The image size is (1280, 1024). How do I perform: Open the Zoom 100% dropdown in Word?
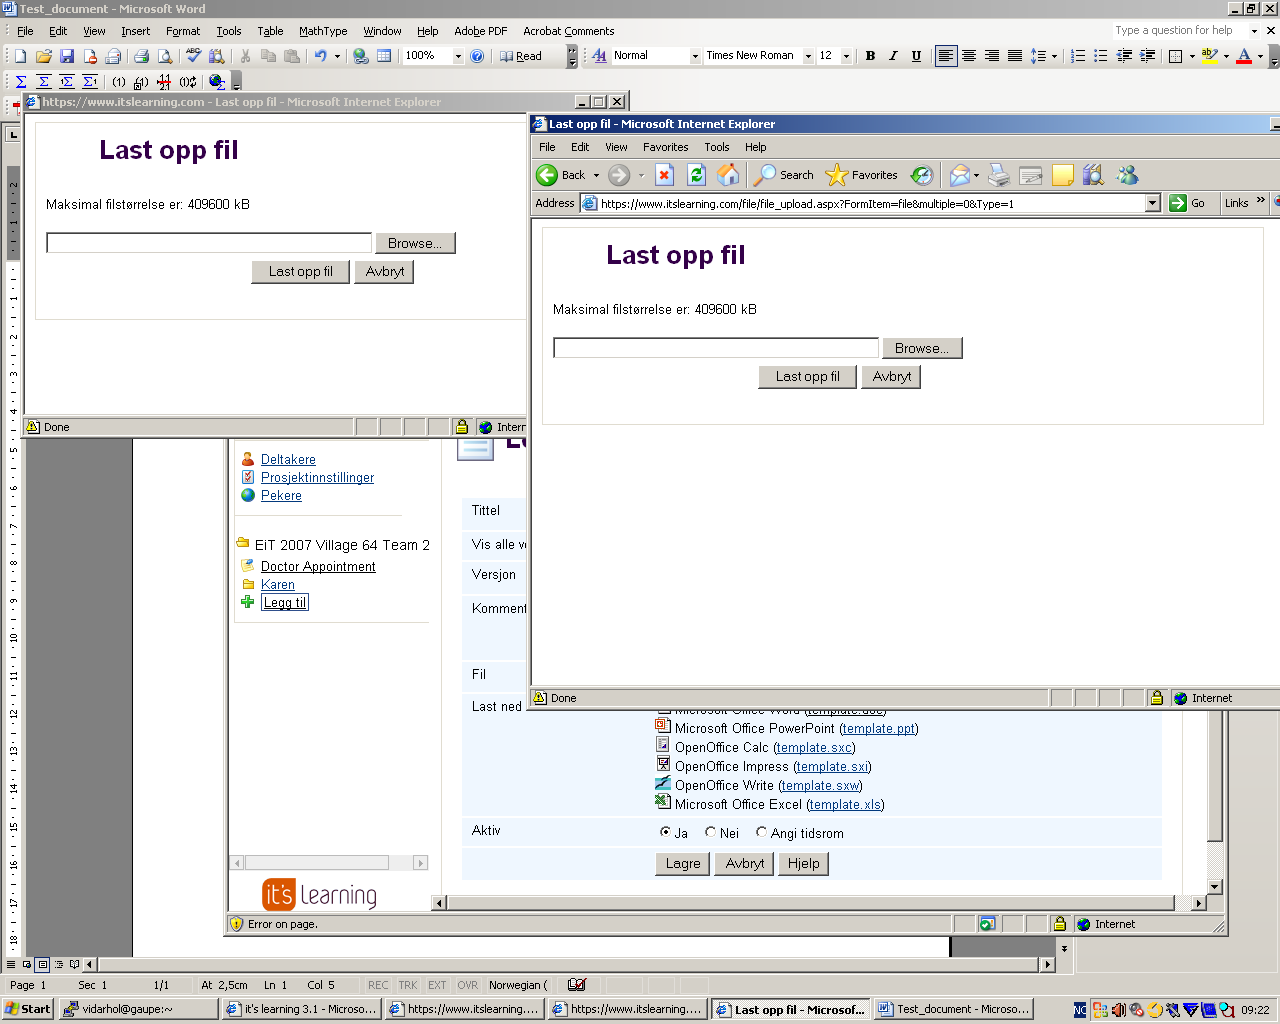tap(458, 56)
